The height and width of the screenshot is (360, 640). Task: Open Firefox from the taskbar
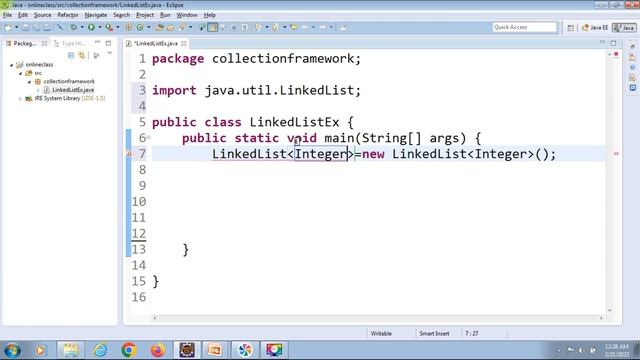coord(158,350)
